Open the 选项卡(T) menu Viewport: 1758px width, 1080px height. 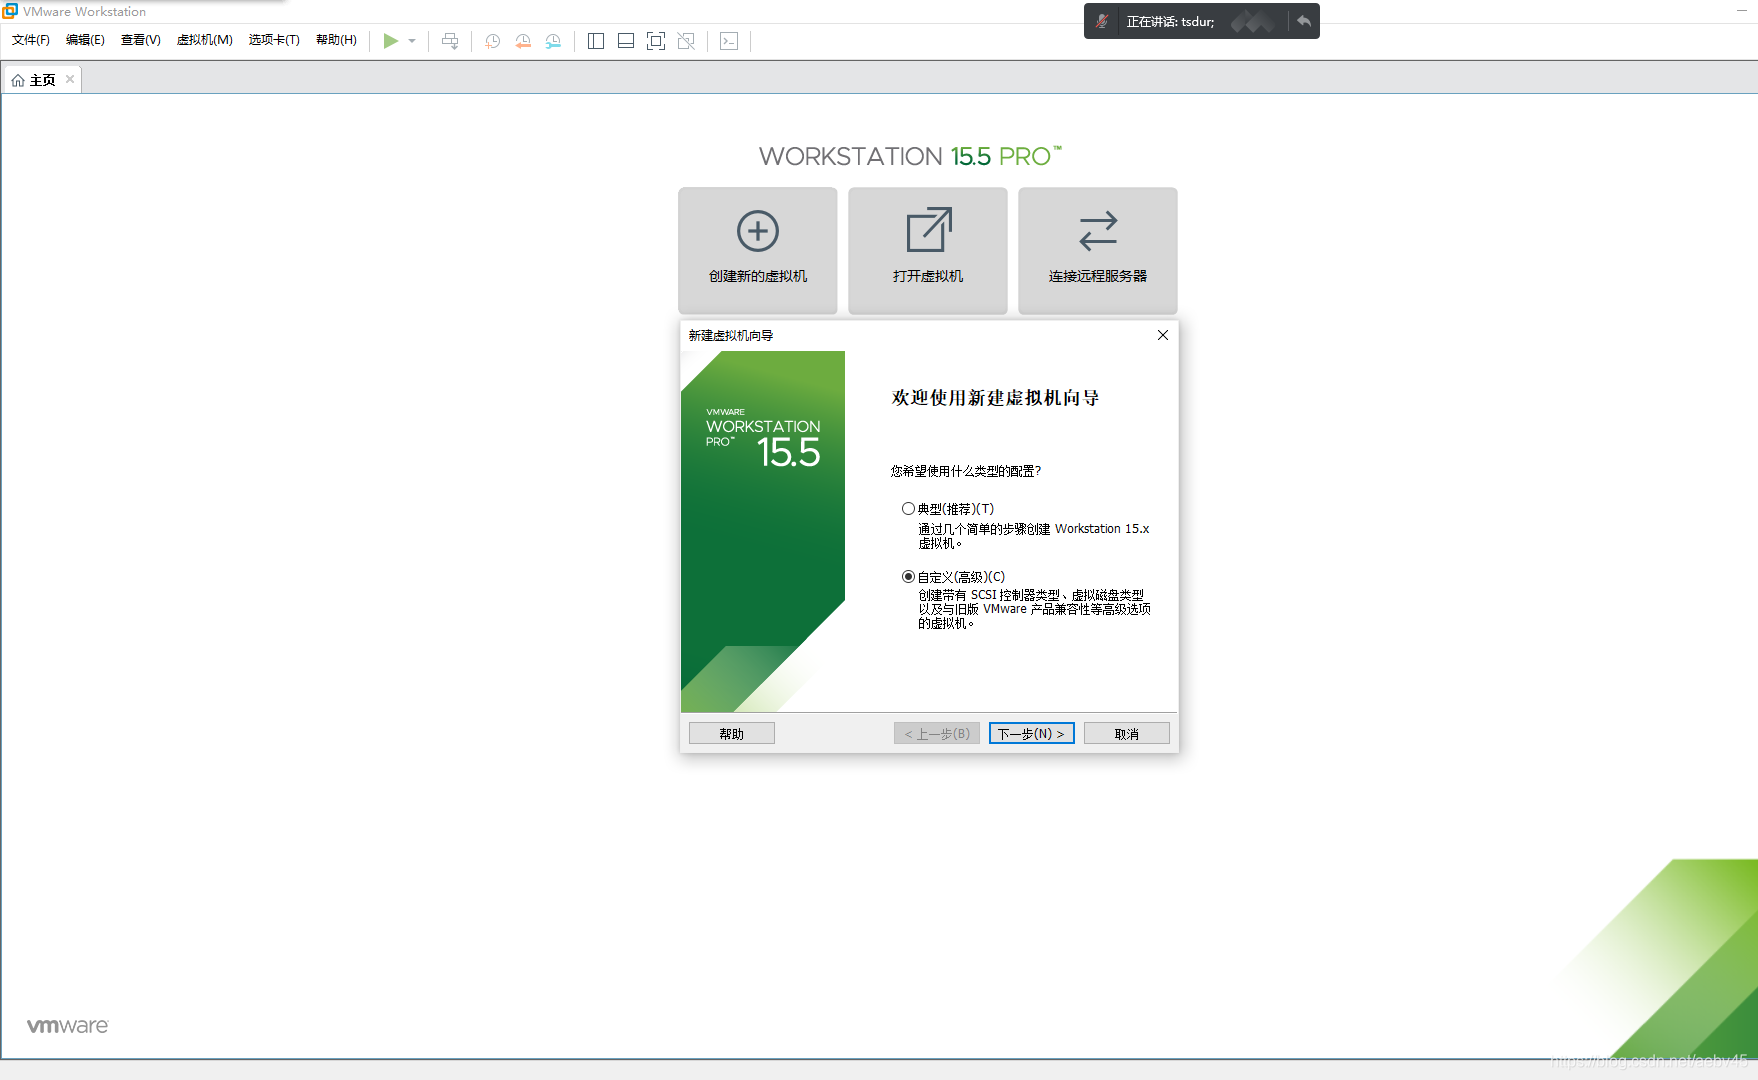pos(274,40)
